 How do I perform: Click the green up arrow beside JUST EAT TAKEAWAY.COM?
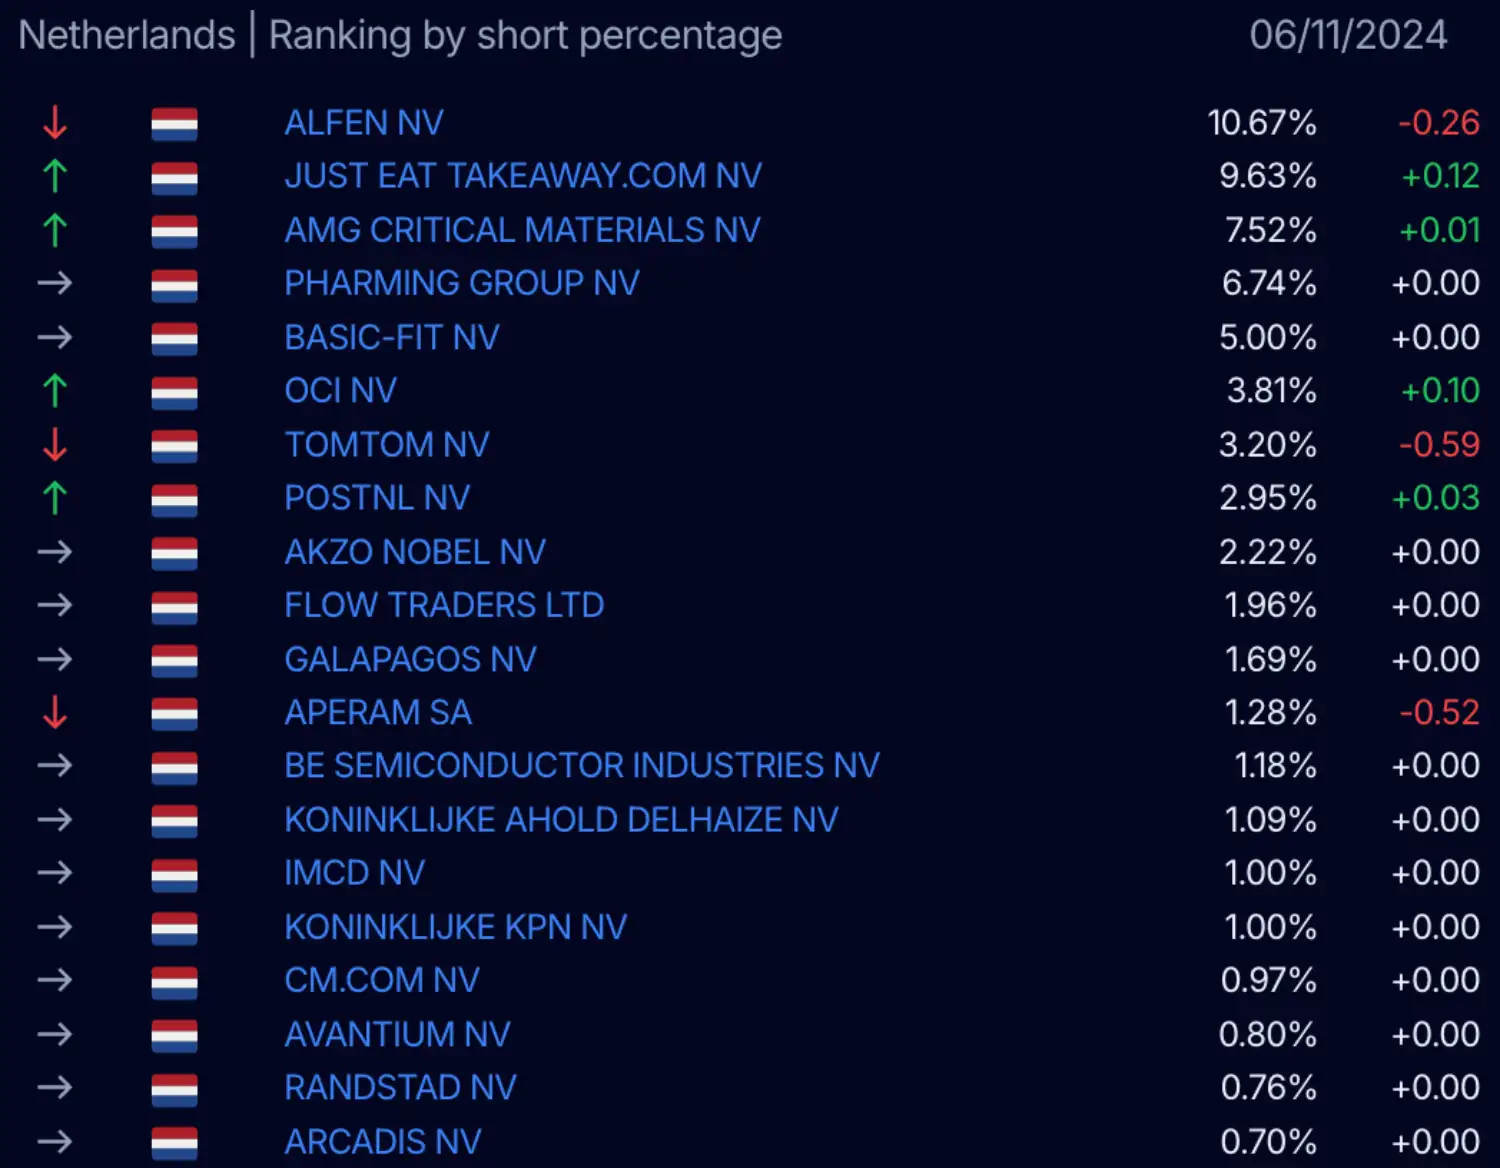point(55,176)
